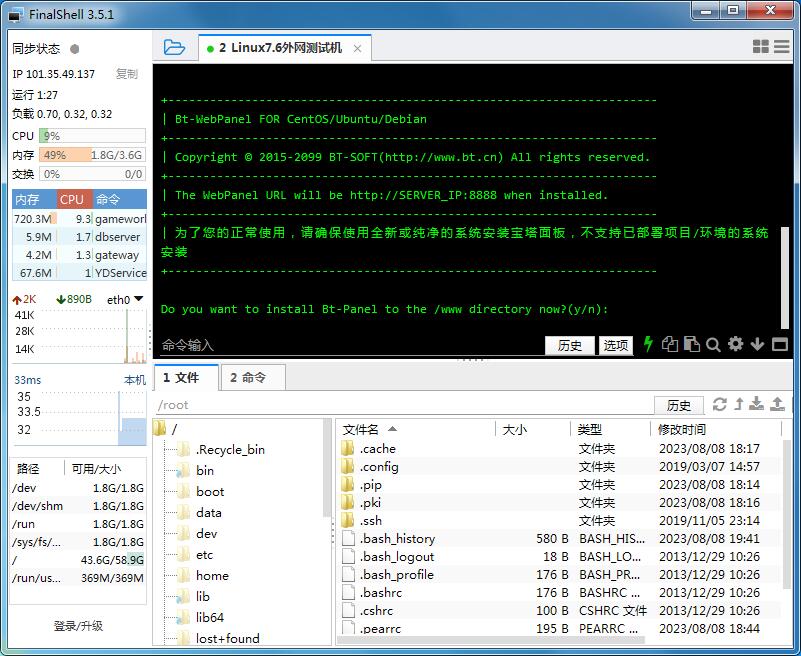Screen dimensions: 801x656
Task: Click the FinalShell app icon in title bar
Action: (x=16, y=14)
